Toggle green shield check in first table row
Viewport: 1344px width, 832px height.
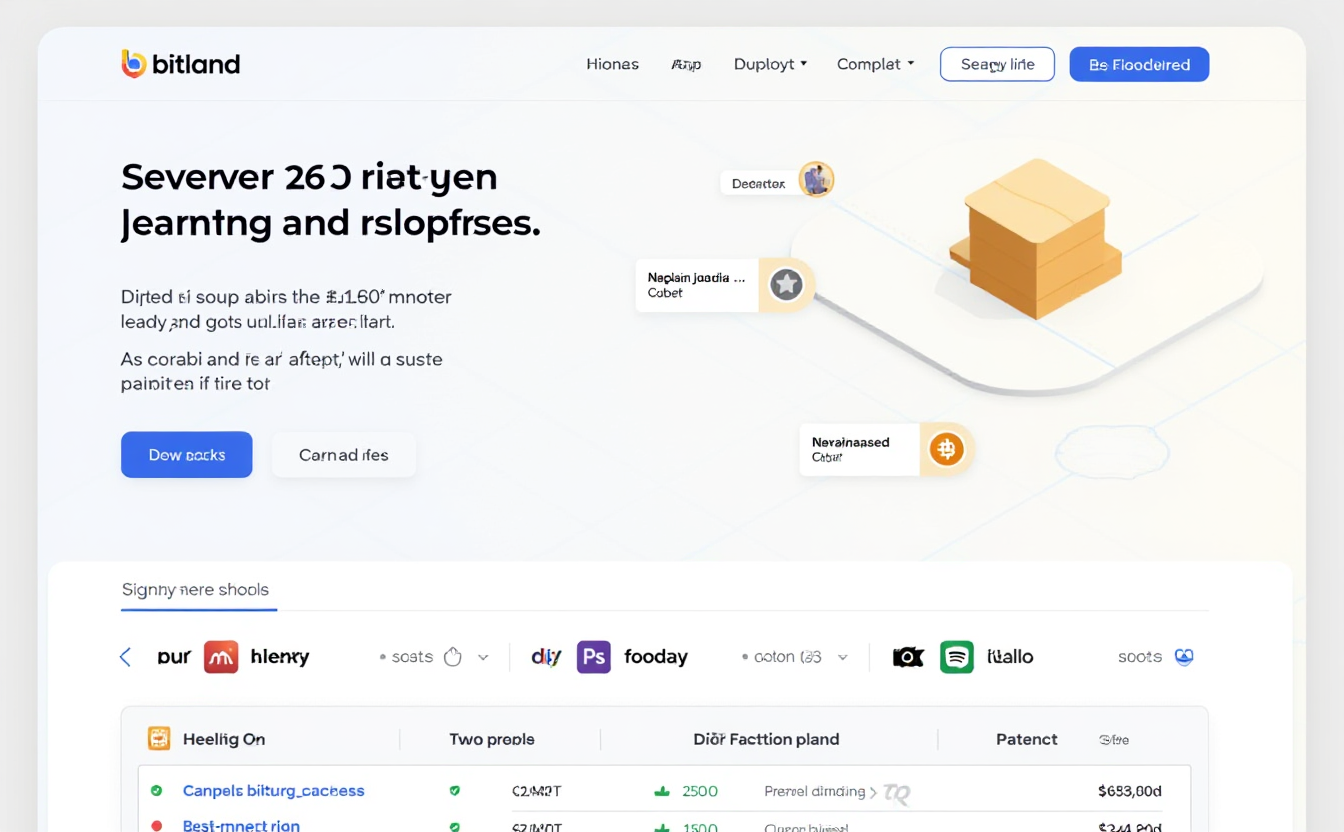tap(455, 791)
